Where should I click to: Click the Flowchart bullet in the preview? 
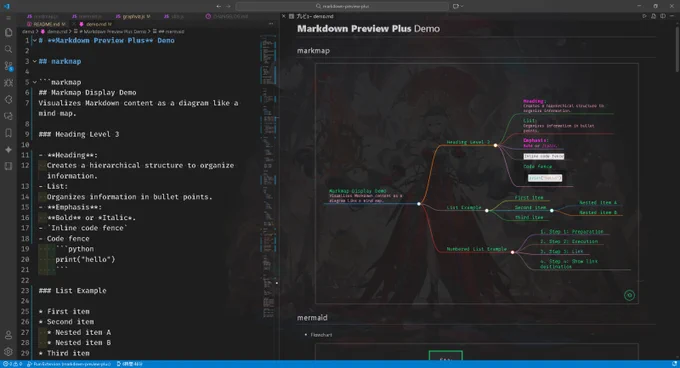coord(321,335)
